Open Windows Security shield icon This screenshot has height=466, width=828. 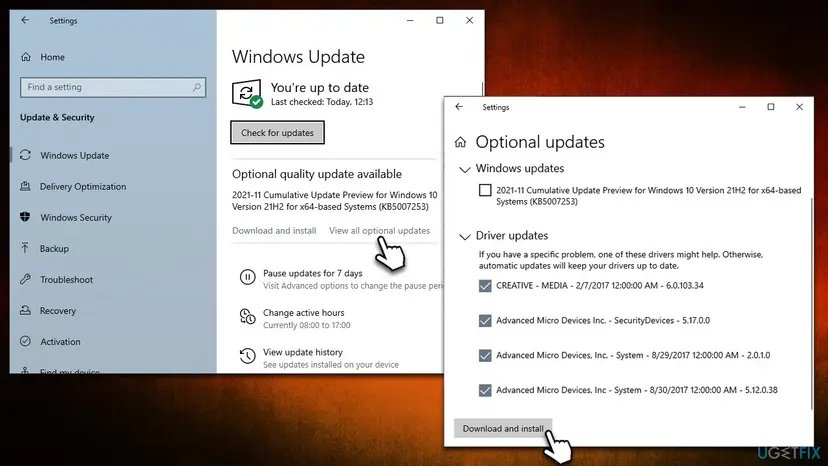coord(25,217)
